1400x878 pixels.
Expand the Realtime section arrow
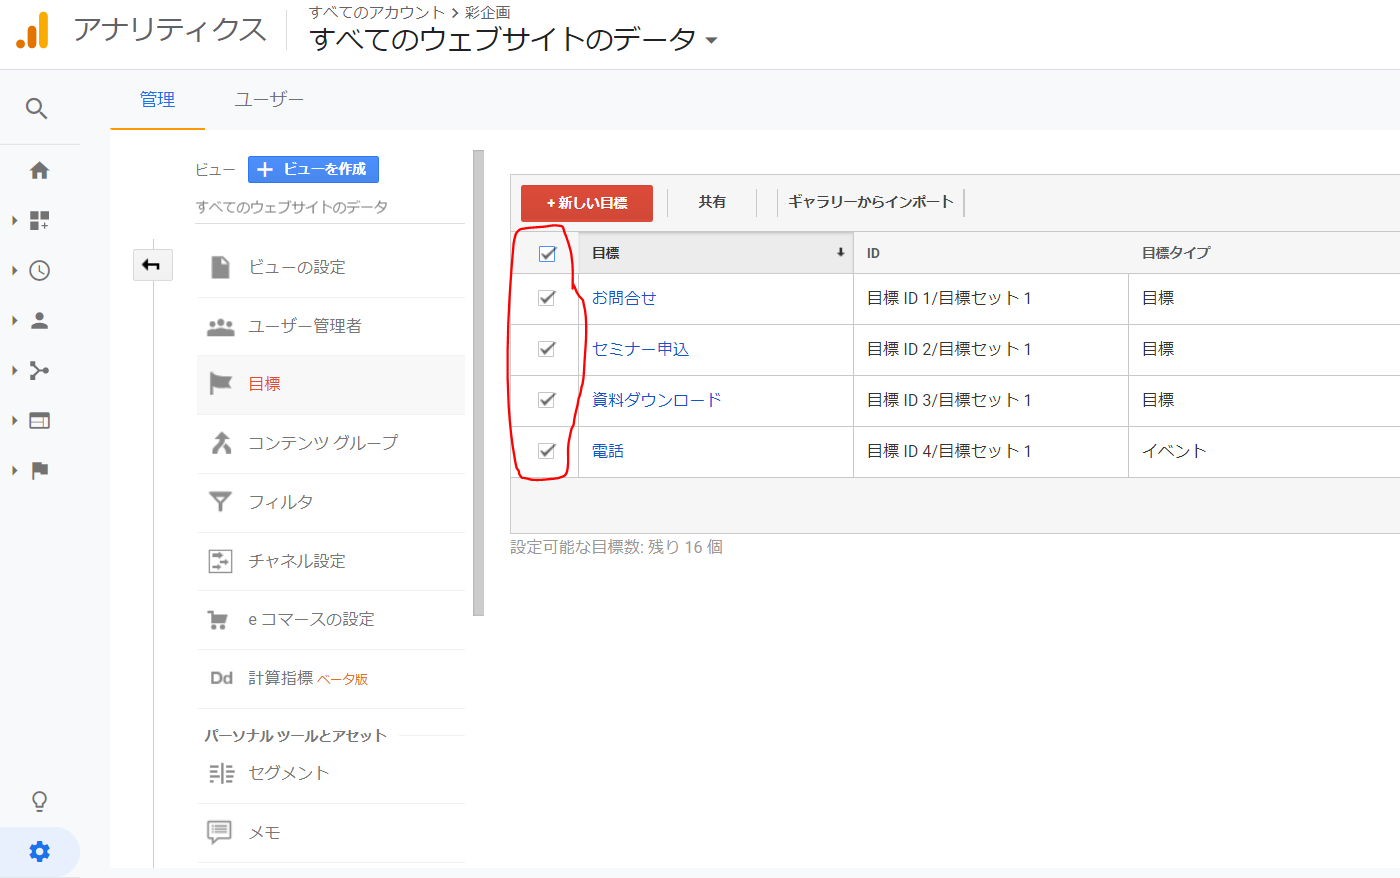(x=14, y=270)
